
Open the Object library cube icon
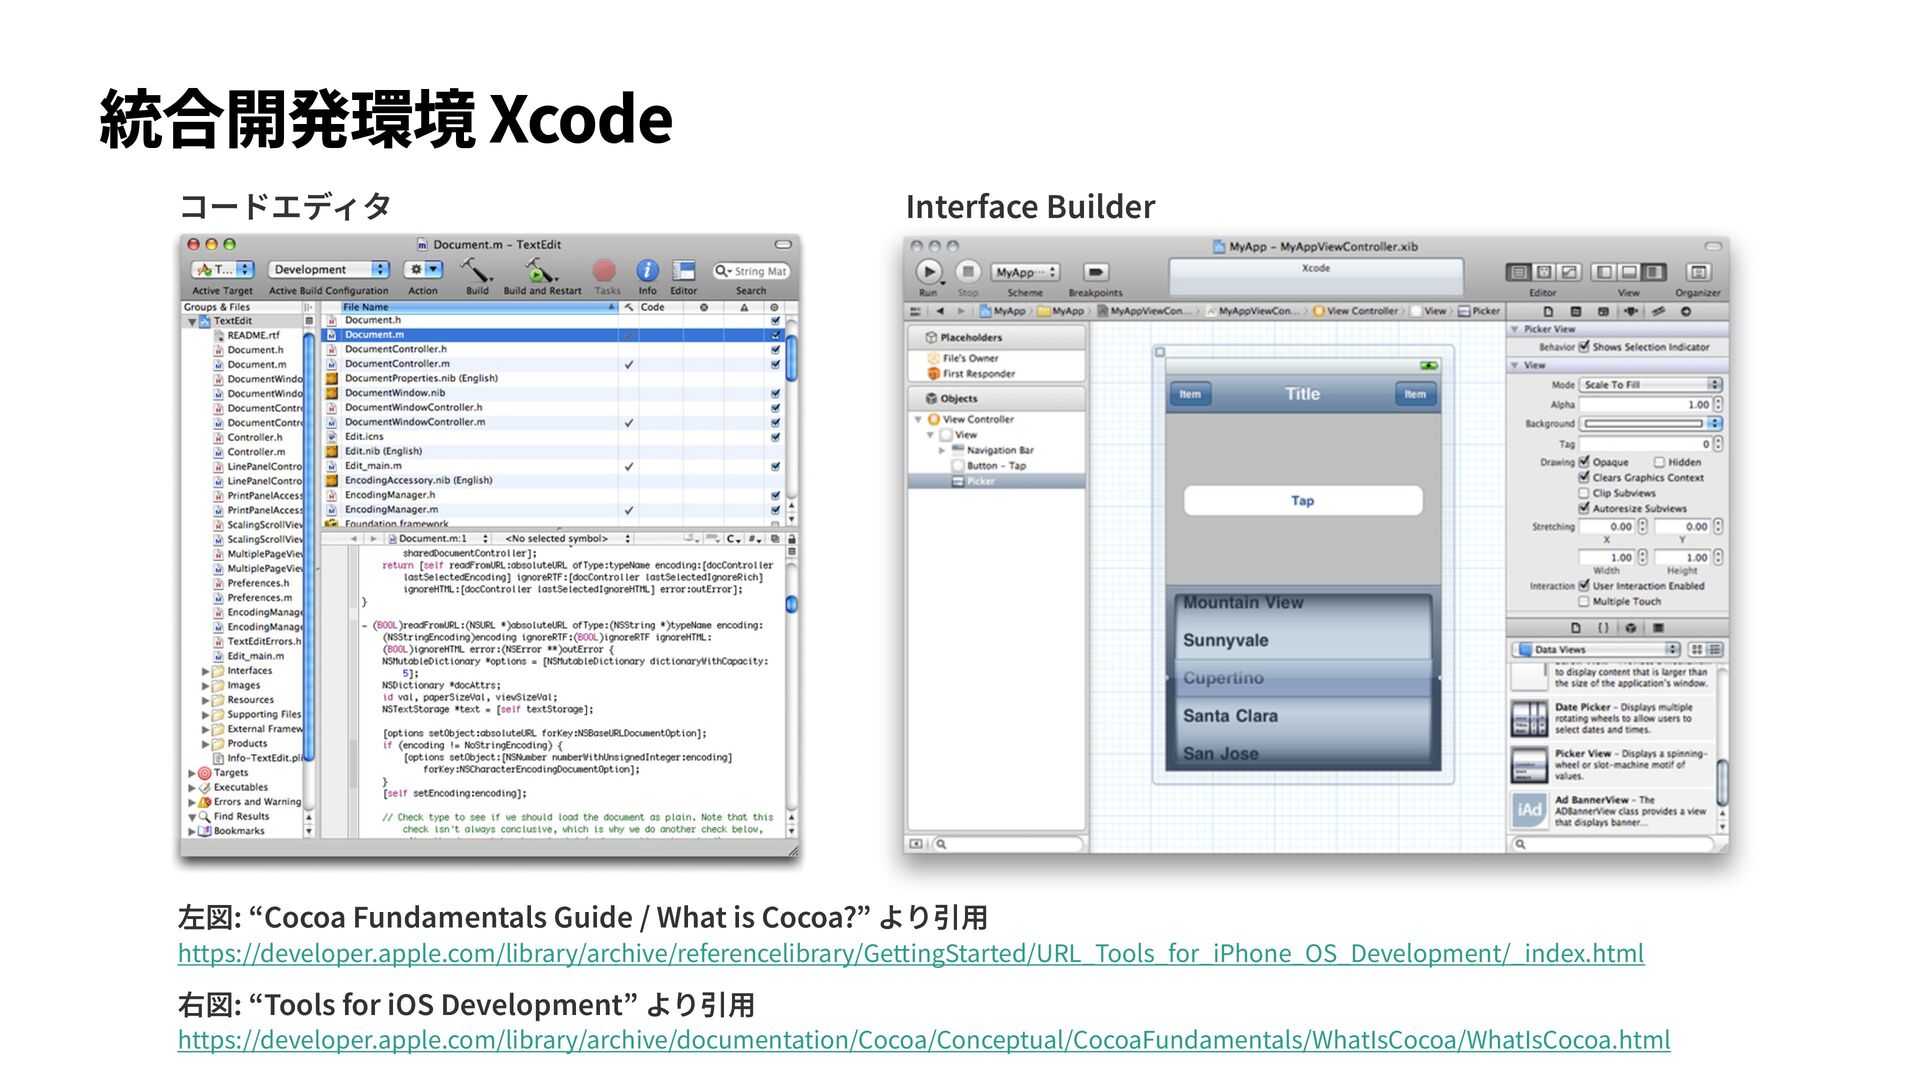(x=1631, y=628)
